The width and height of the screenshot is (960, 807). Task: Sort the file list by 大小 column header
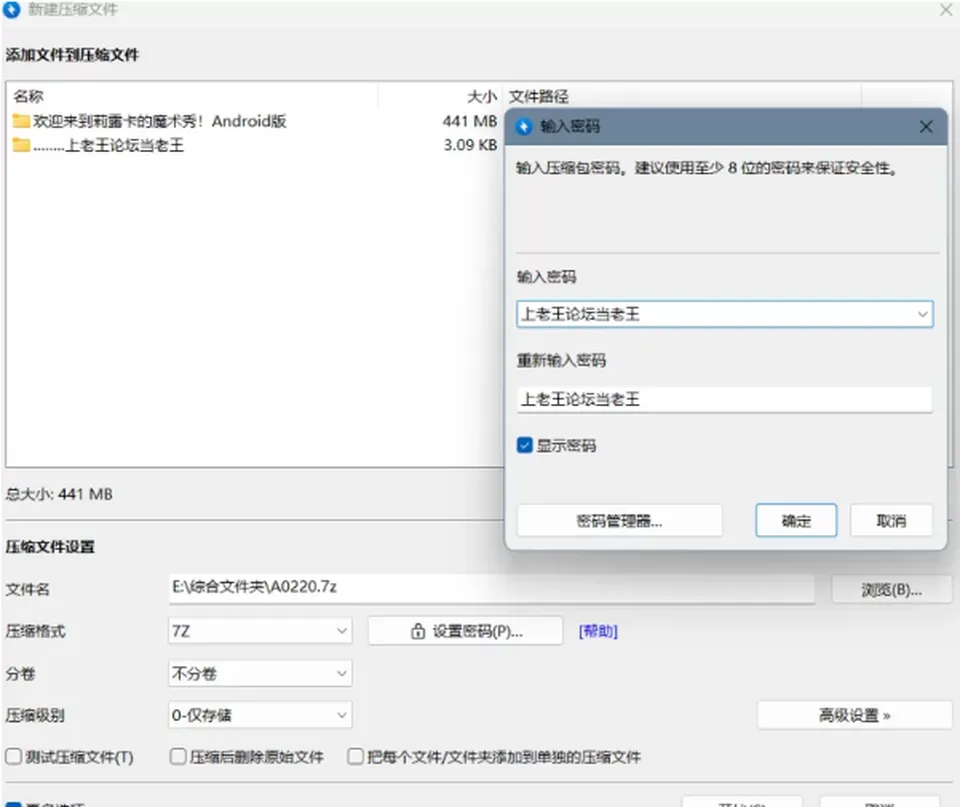pyautogui.click(x=482, y=96)
